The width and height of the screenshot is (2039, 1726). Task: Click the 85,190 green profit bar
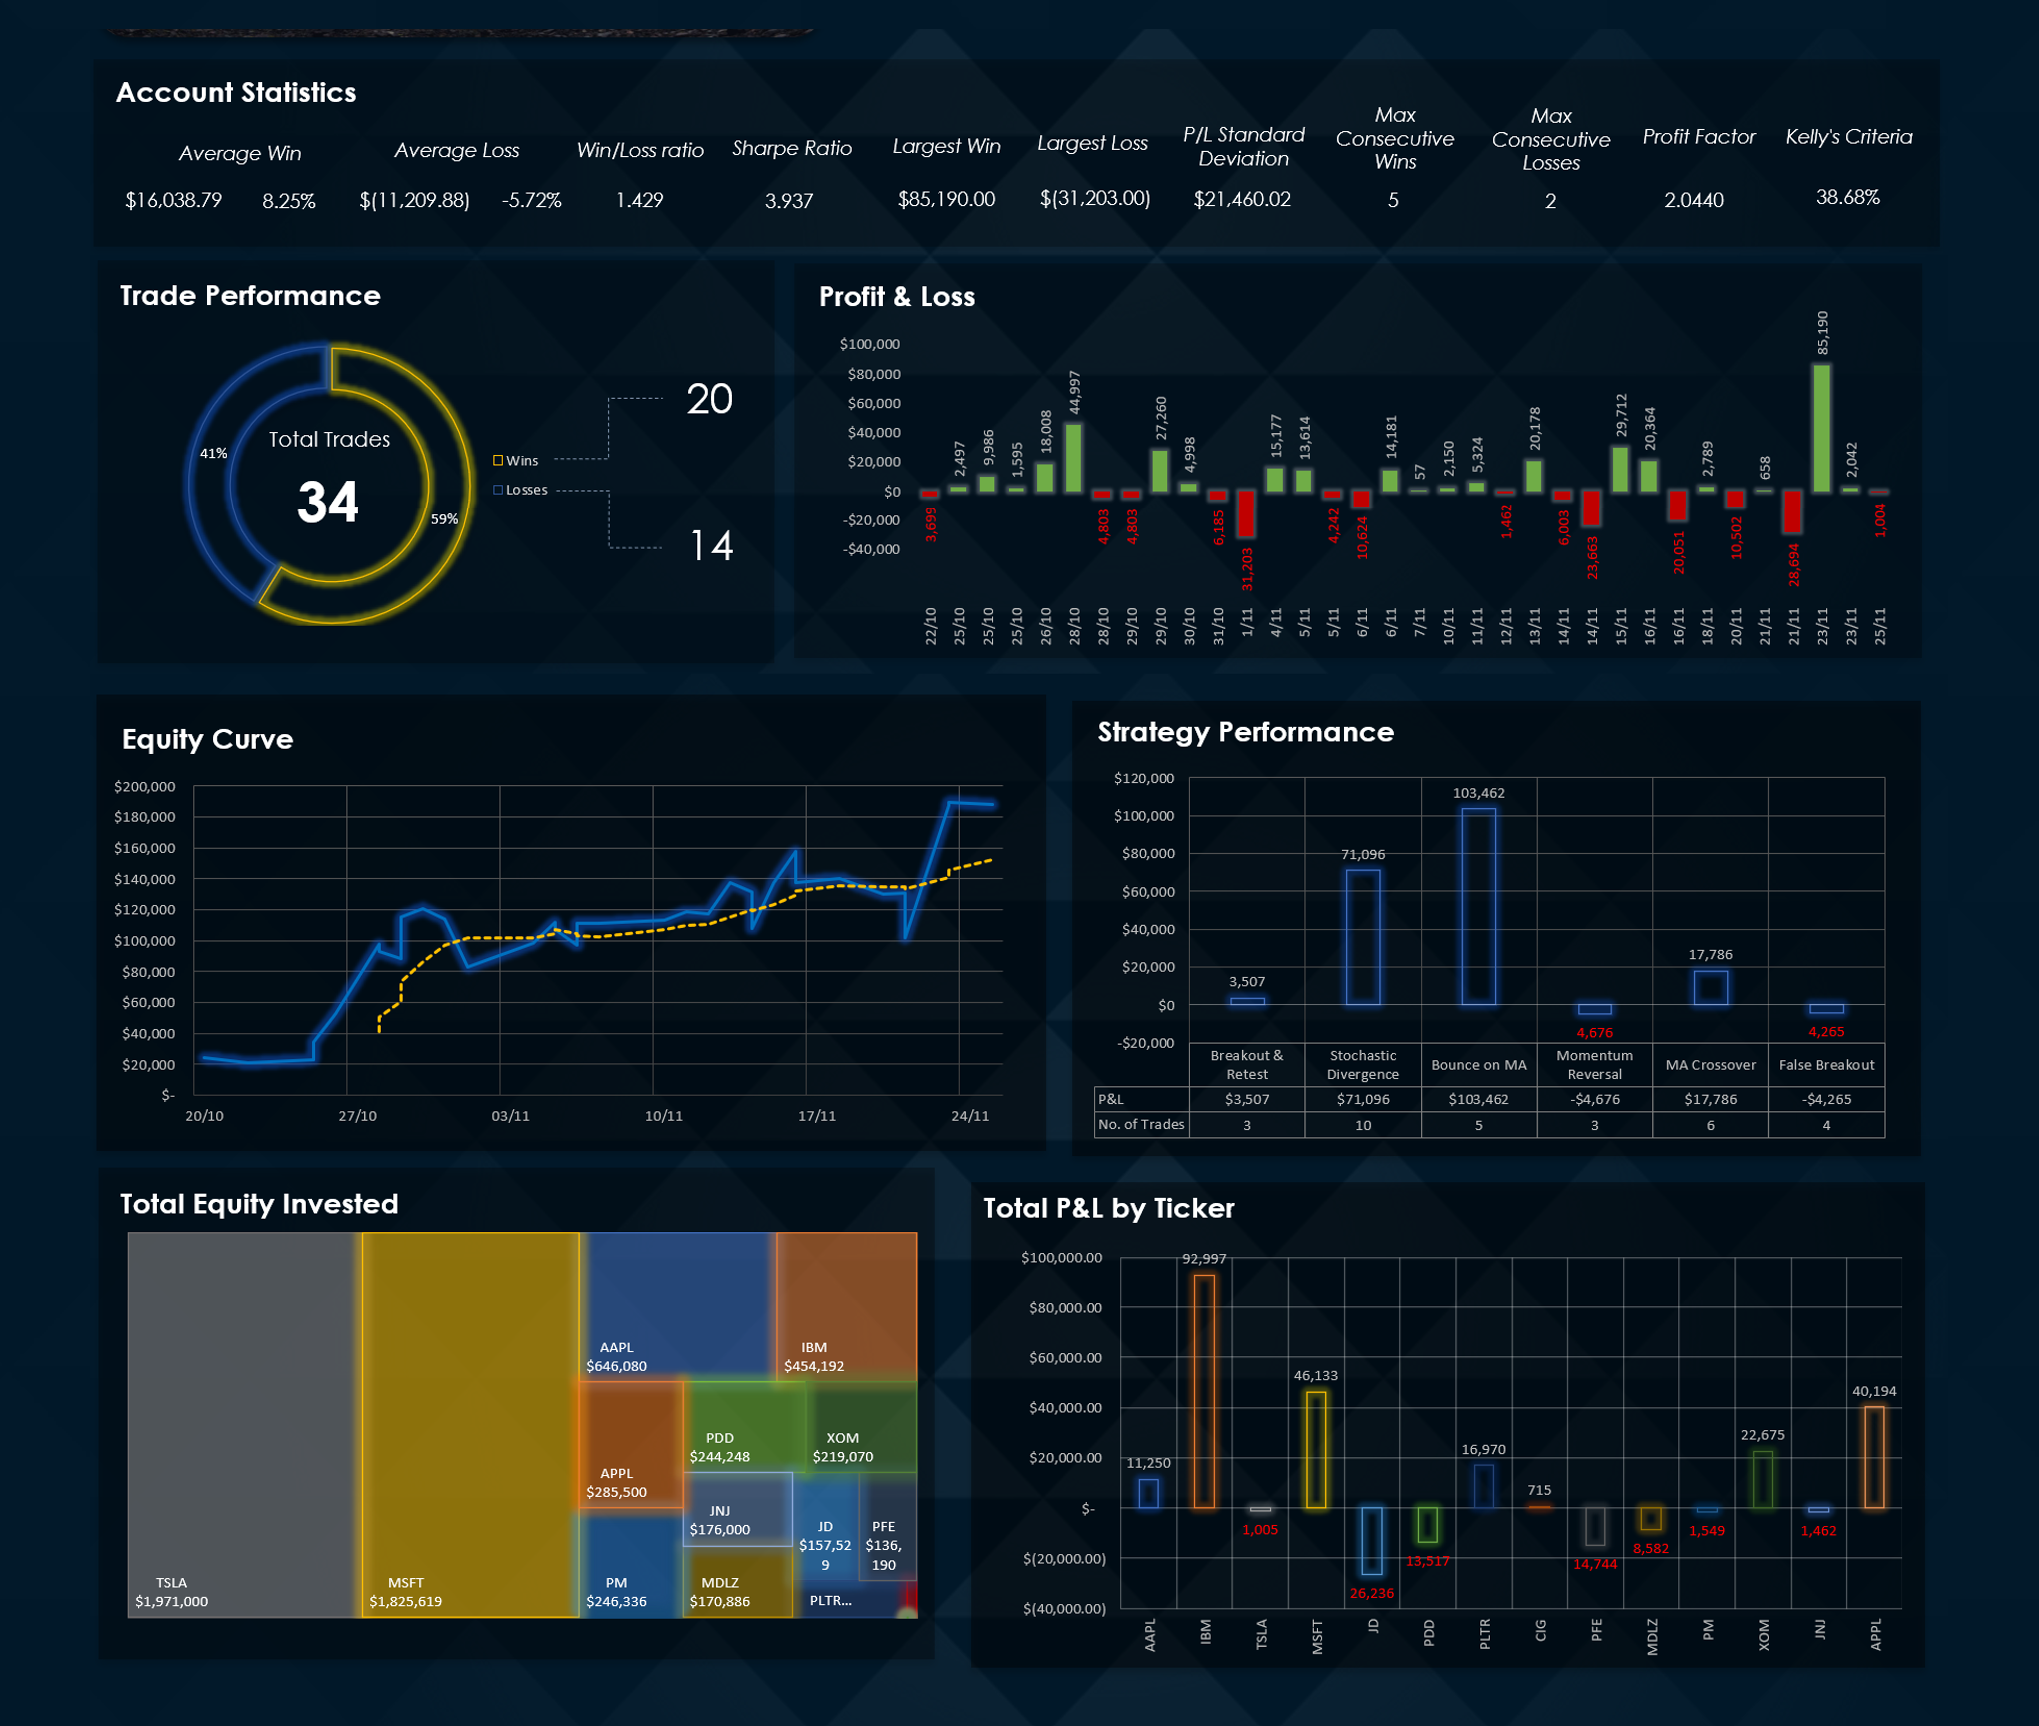(1822, 428)
